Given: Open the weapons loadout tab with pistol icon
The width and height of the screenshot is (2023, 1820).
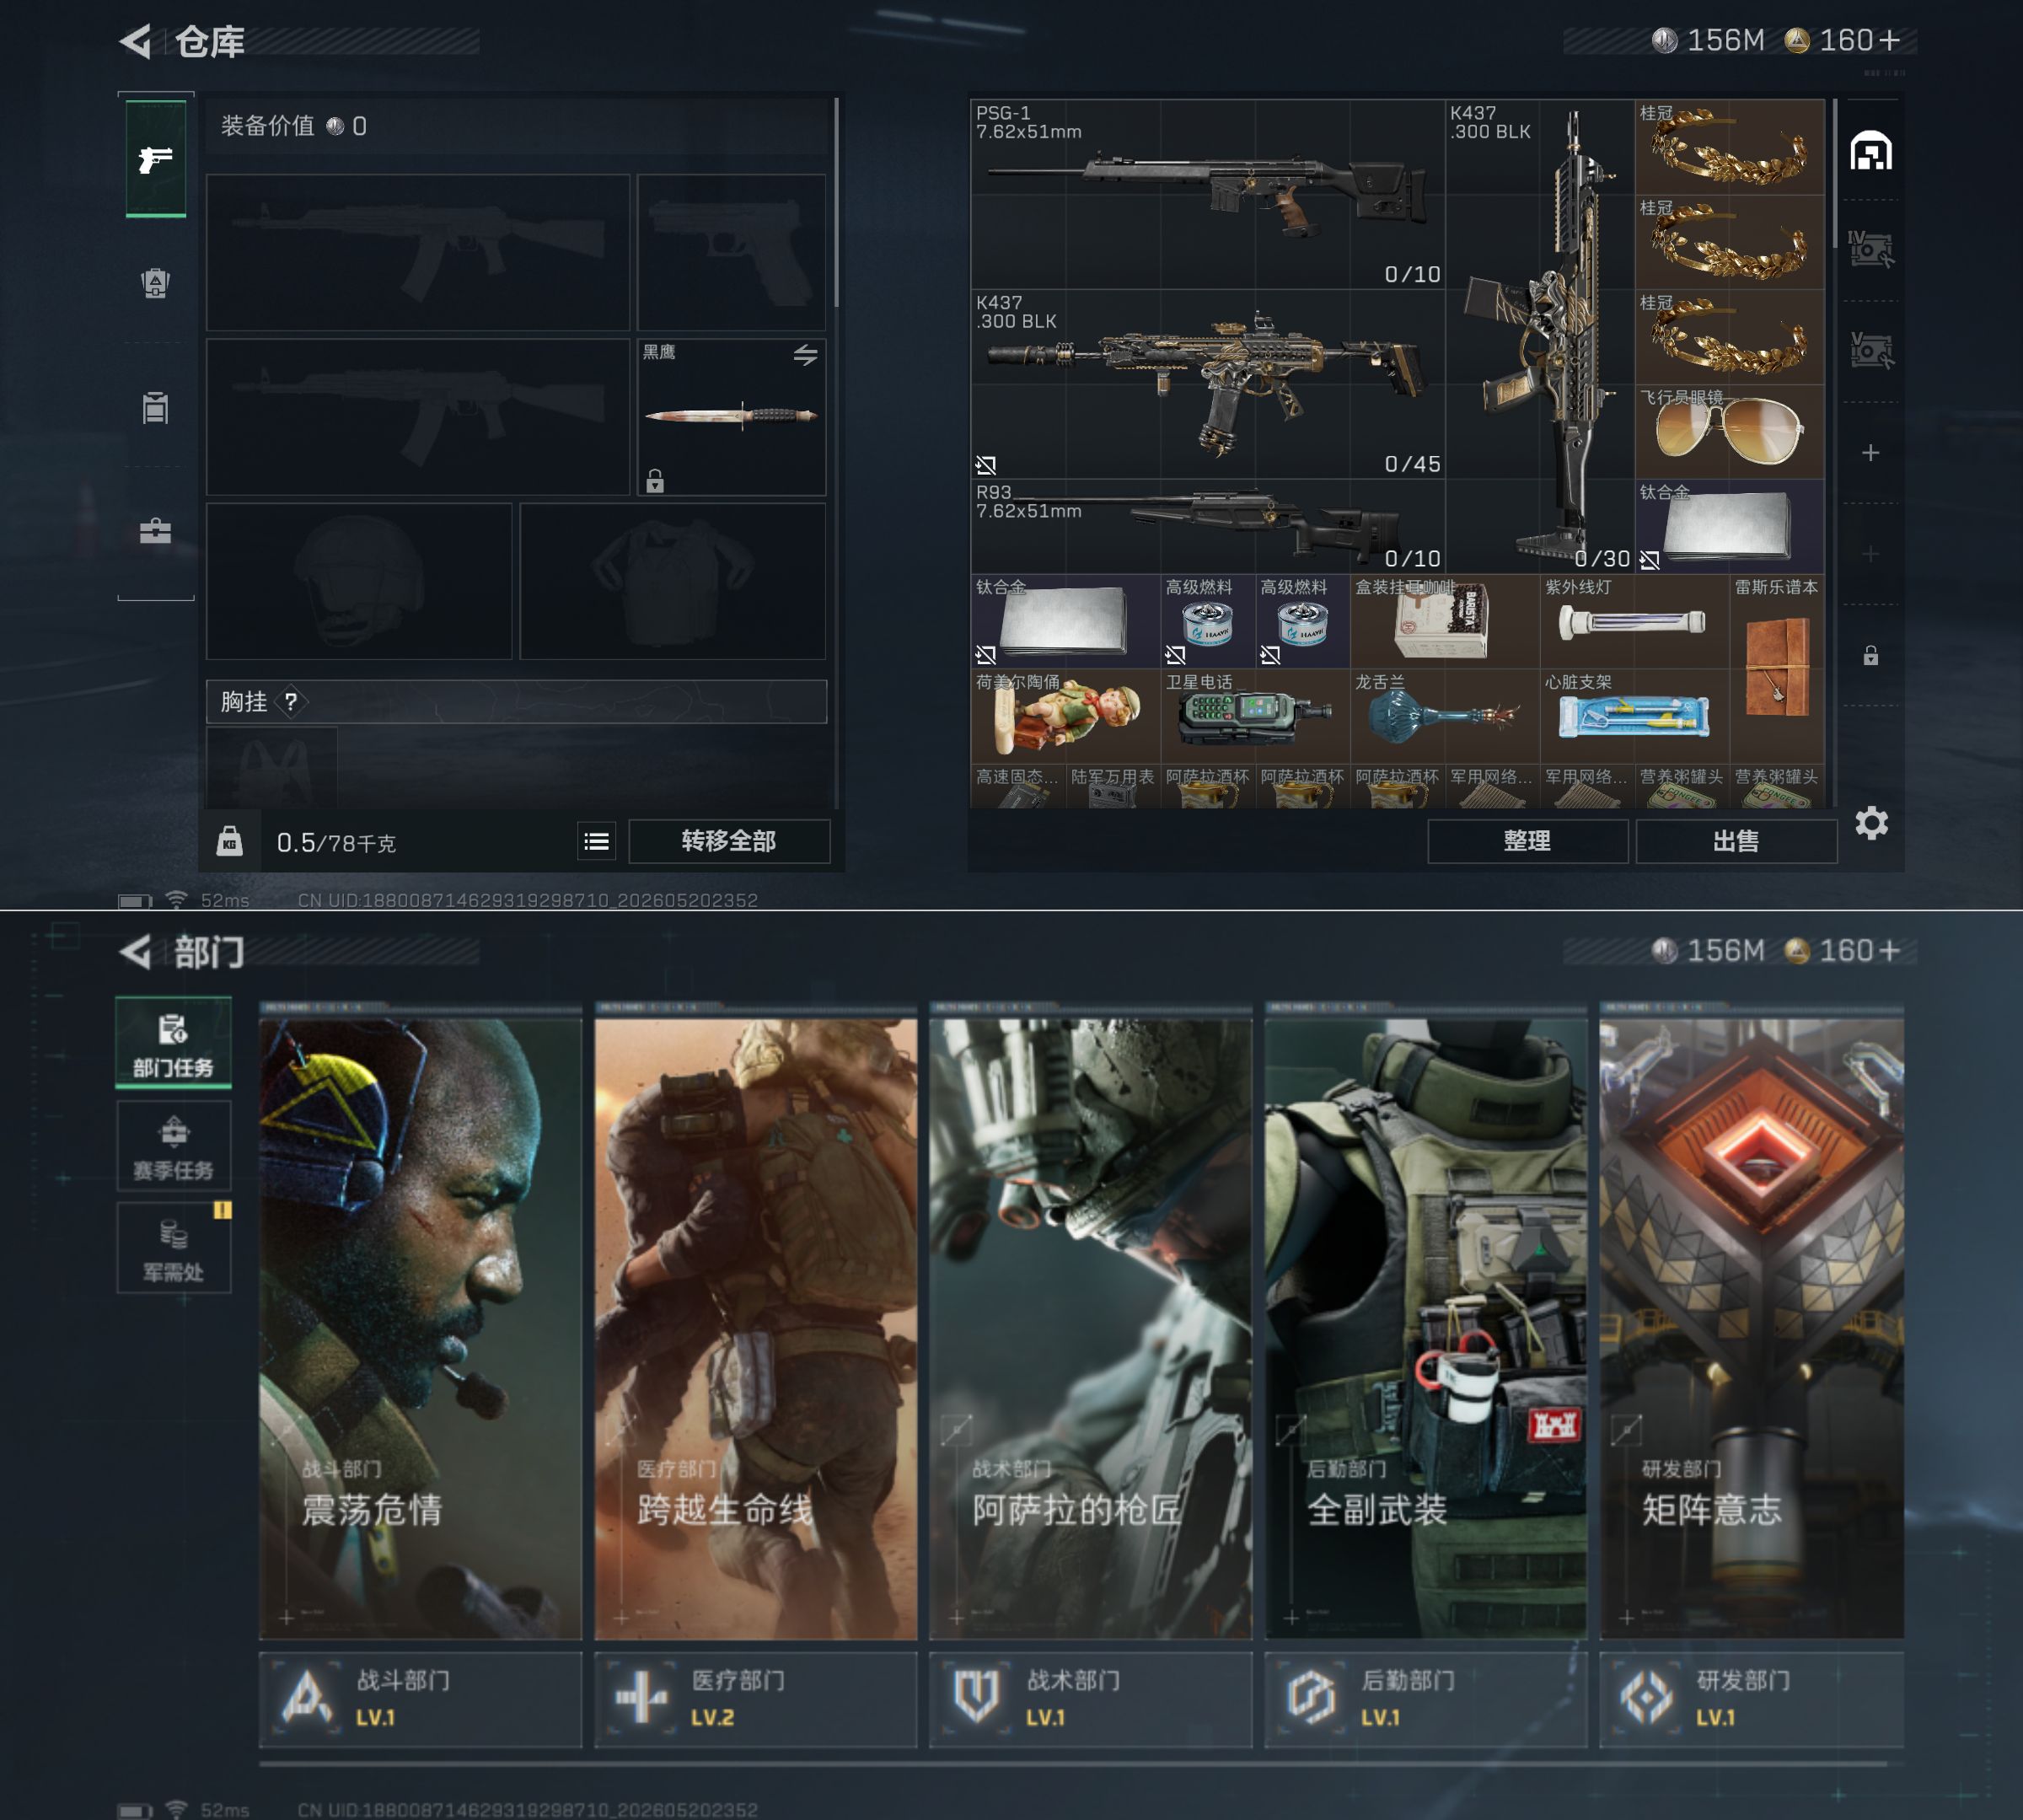Looking at the screenshot, I should (155, 158).
